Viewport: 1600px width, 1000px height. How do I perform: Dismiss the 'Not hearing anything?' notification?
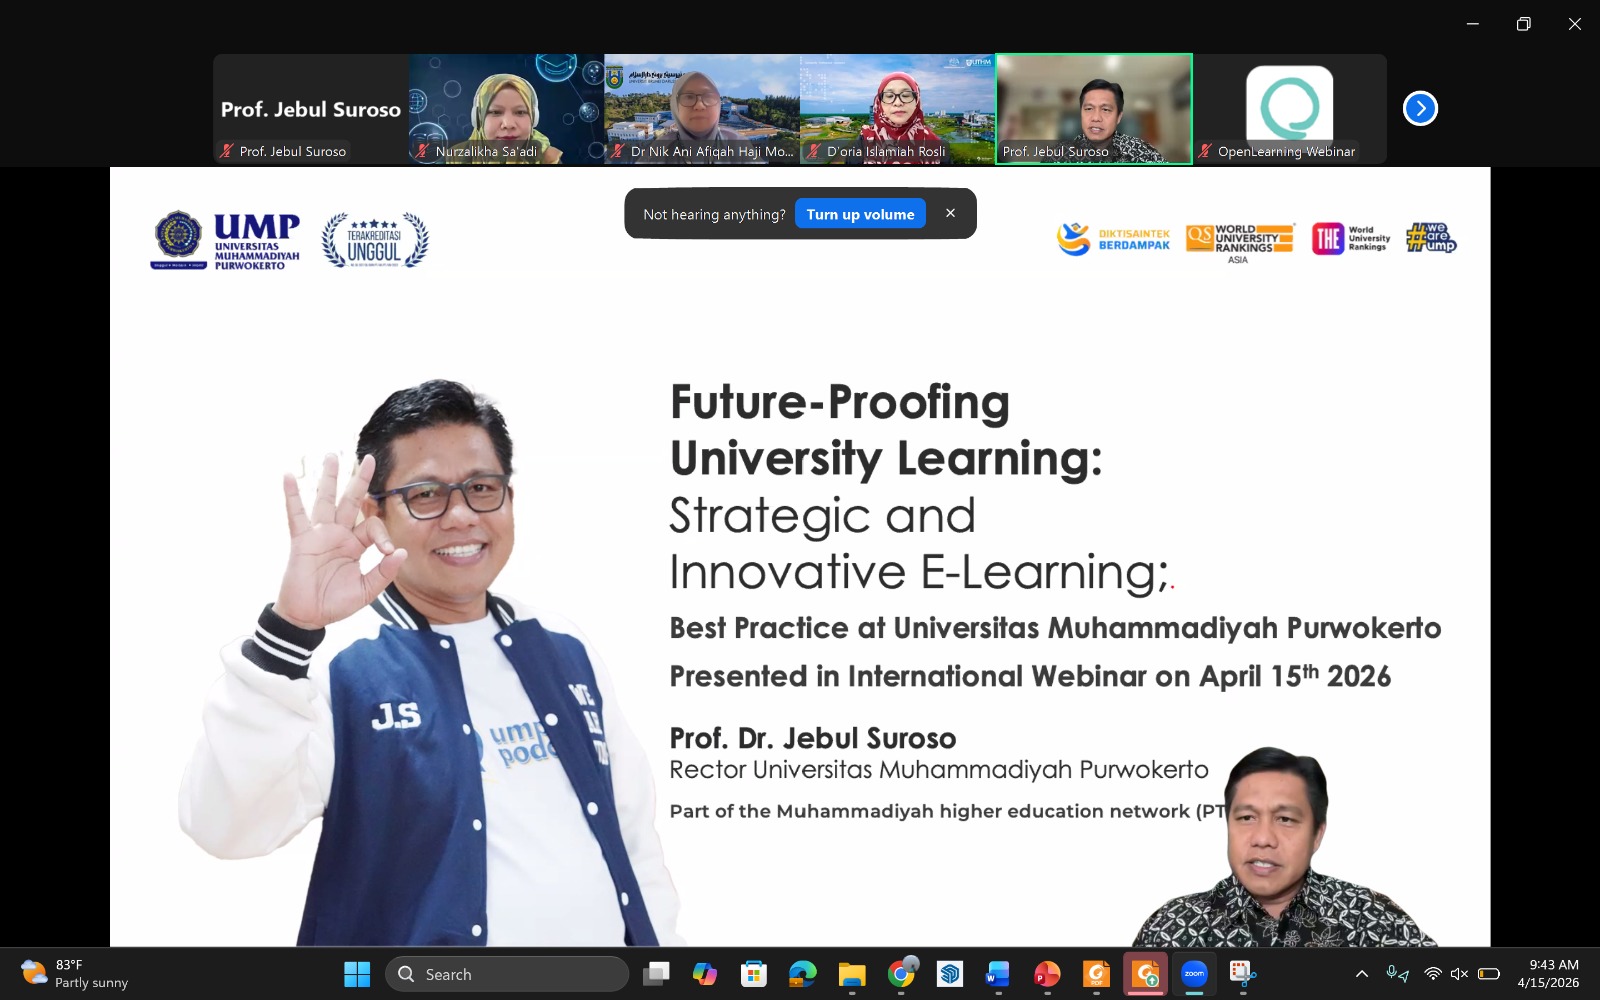951,212
